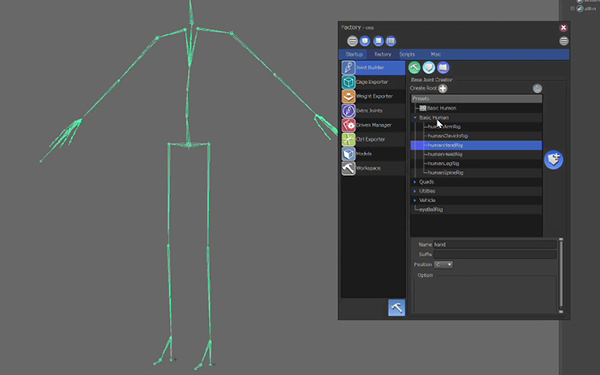
Task: Click the blue grid-panel icon in top toolbar
Action: 391,41
